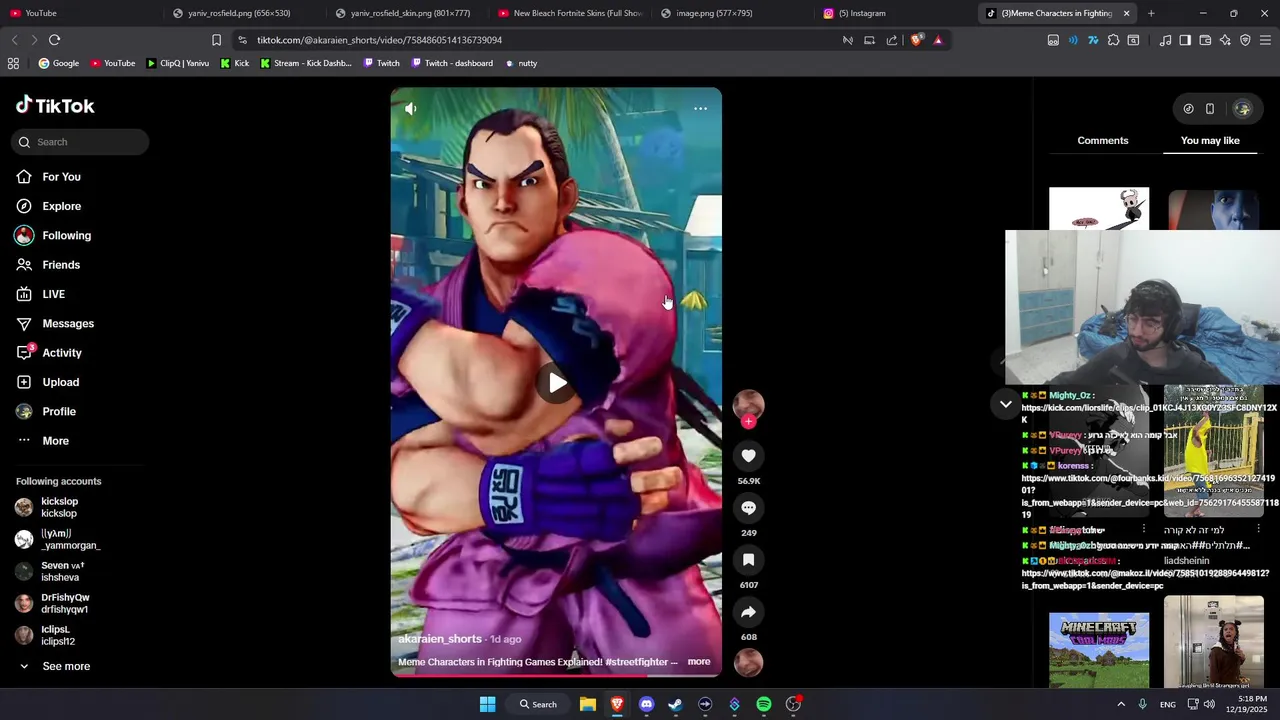Bookmark this page in address bar
The width and height of the screenshot is (1280, 720).
[216, 40]
